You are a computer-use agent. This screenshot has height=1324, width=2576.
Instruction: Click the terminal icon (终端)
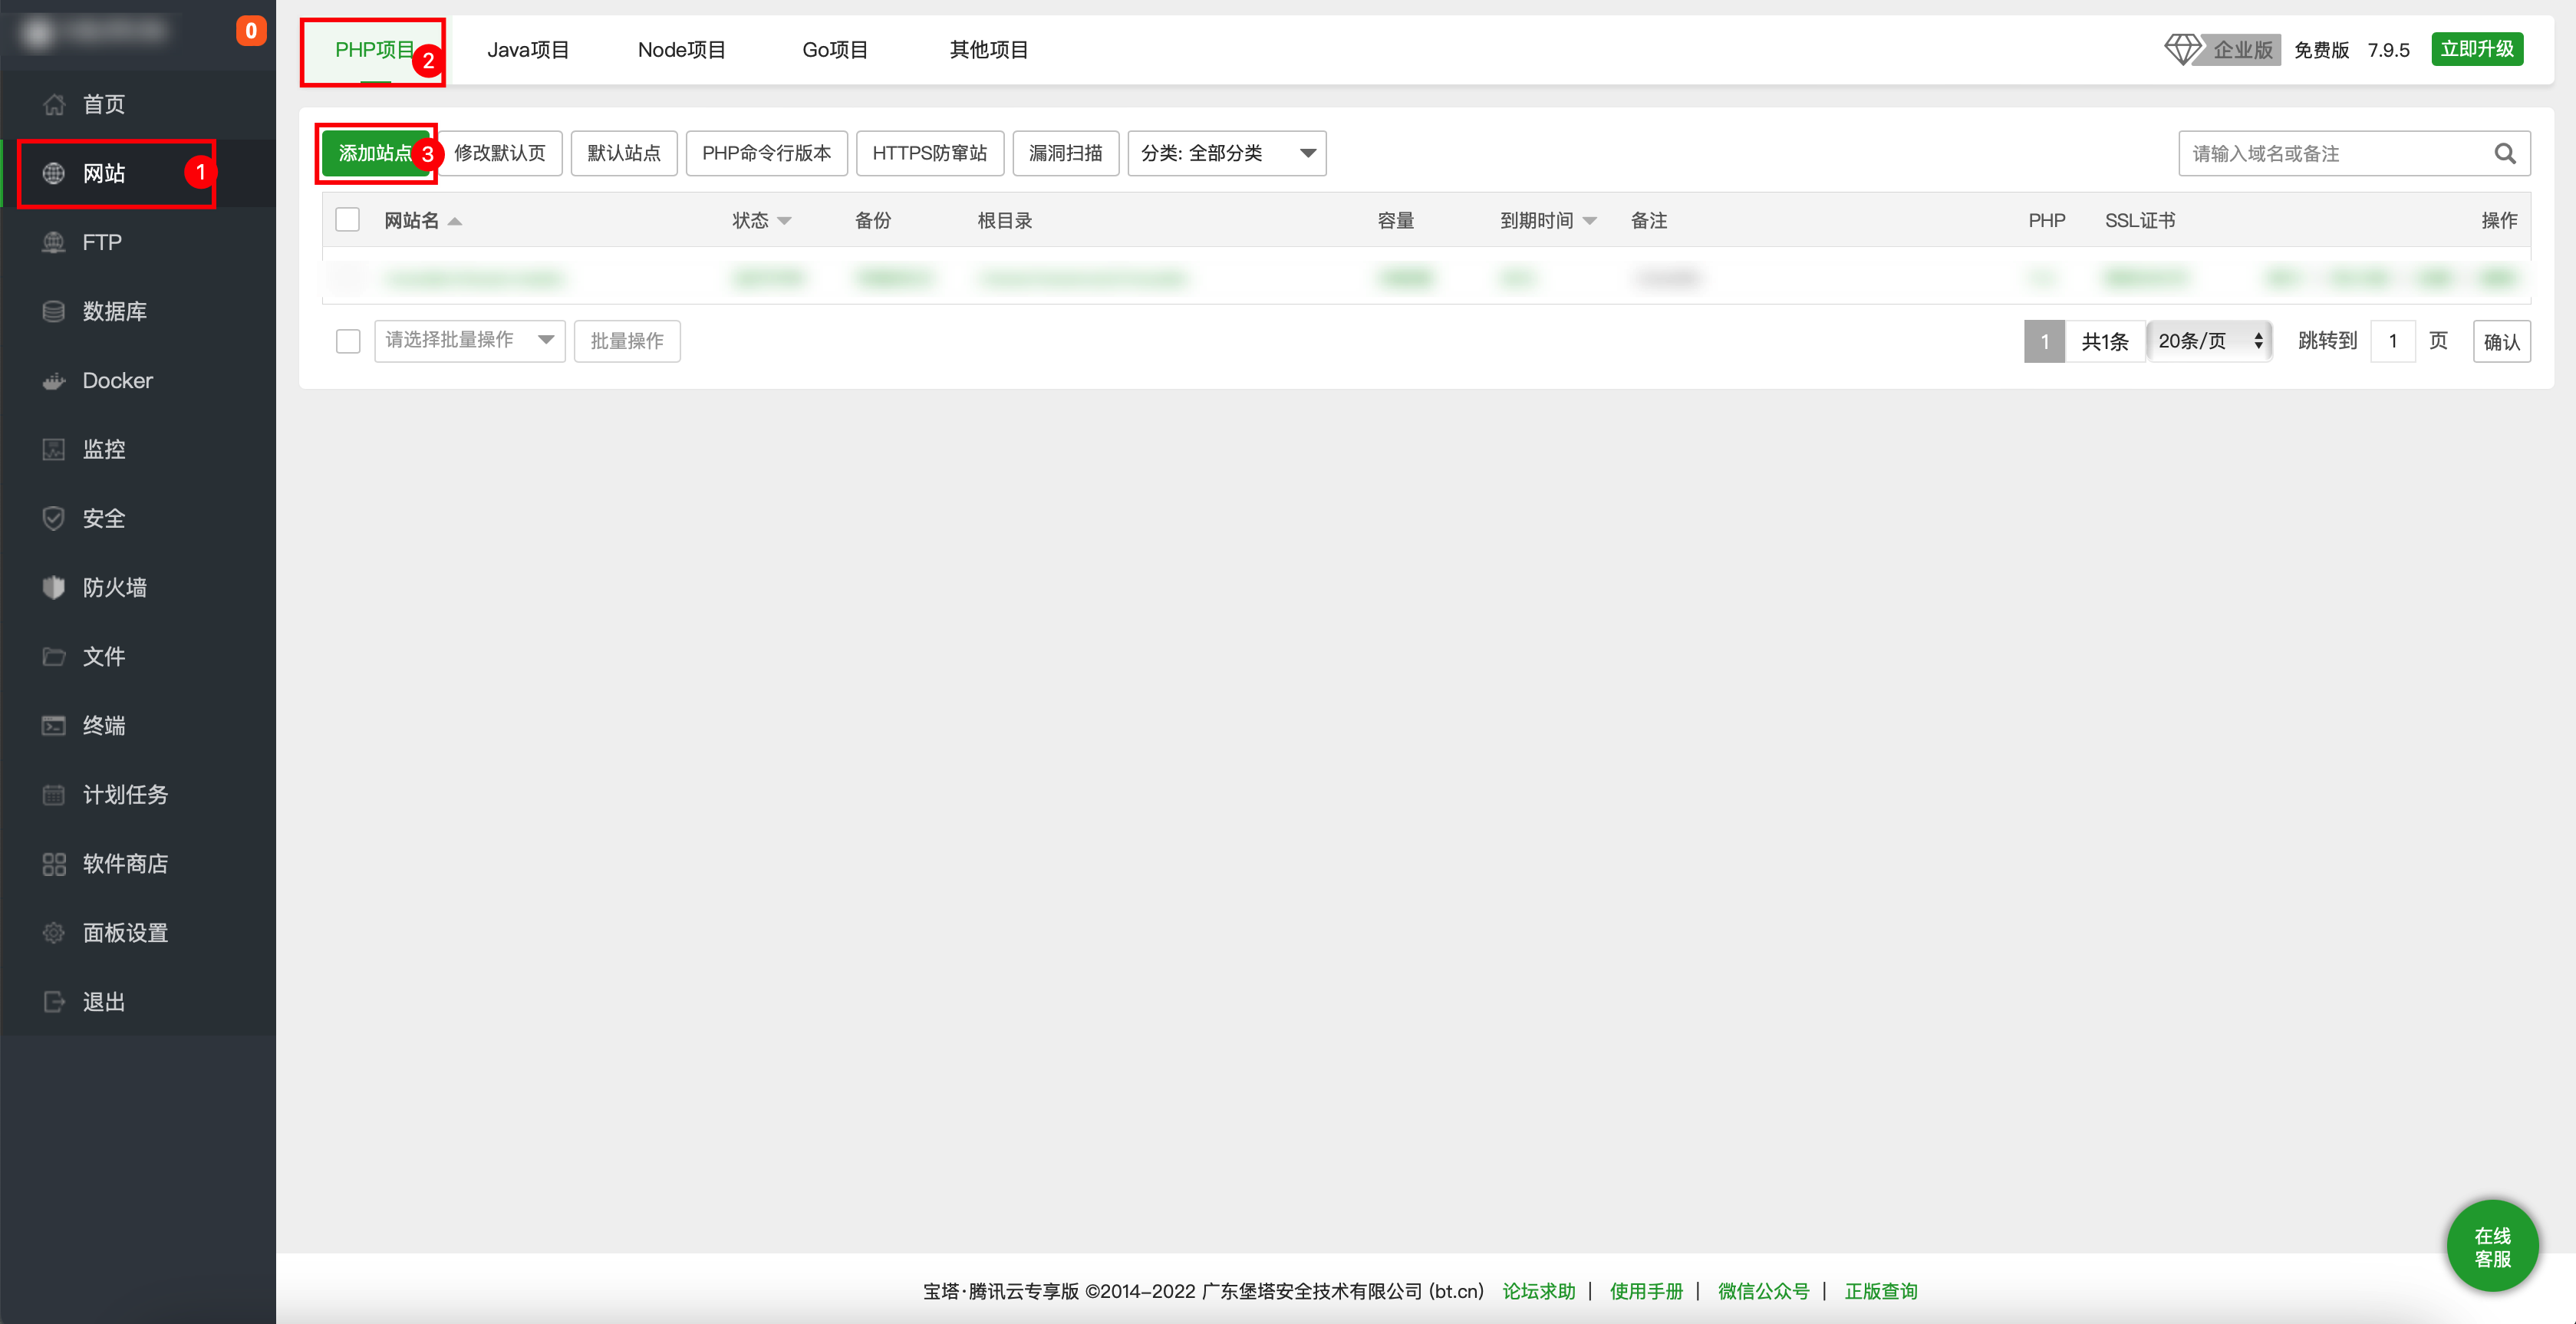pyautogui.click(x=54, y=726)
